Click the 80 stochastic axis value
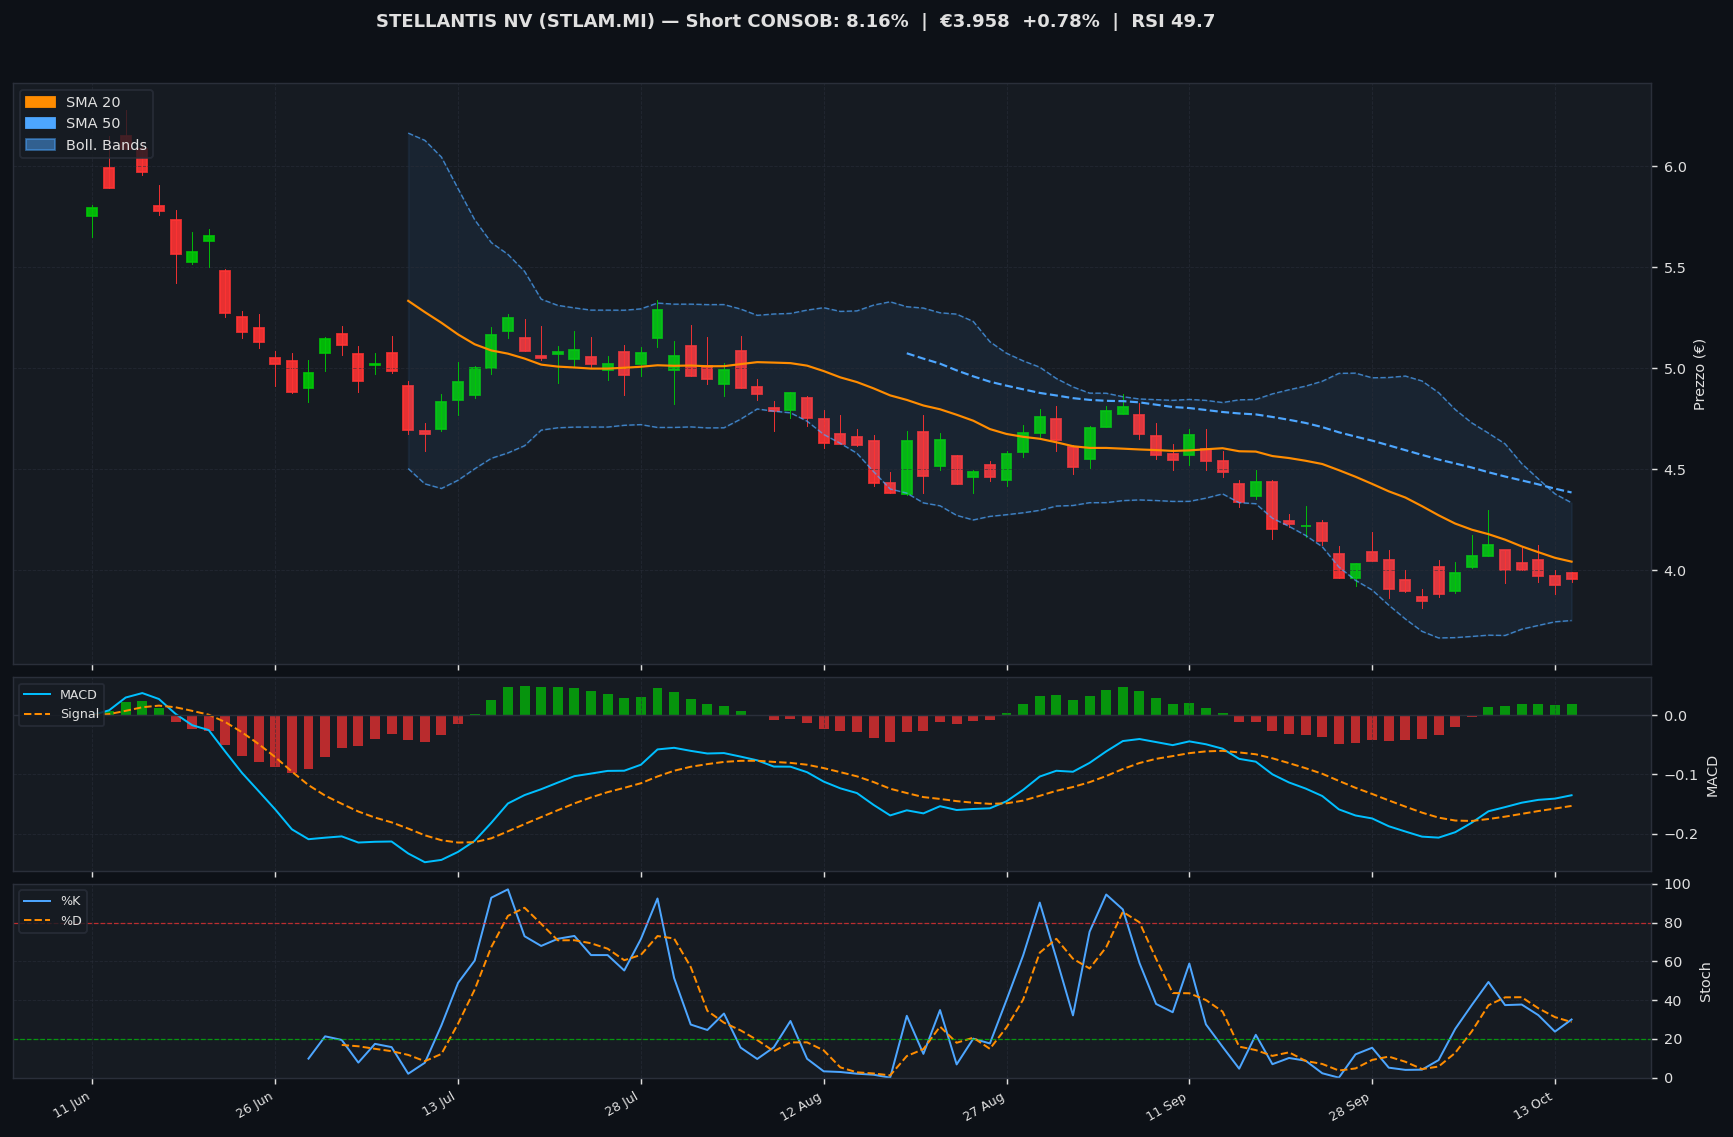The width and height of the screenshot is (1733, 1137). pos(1675,923)
